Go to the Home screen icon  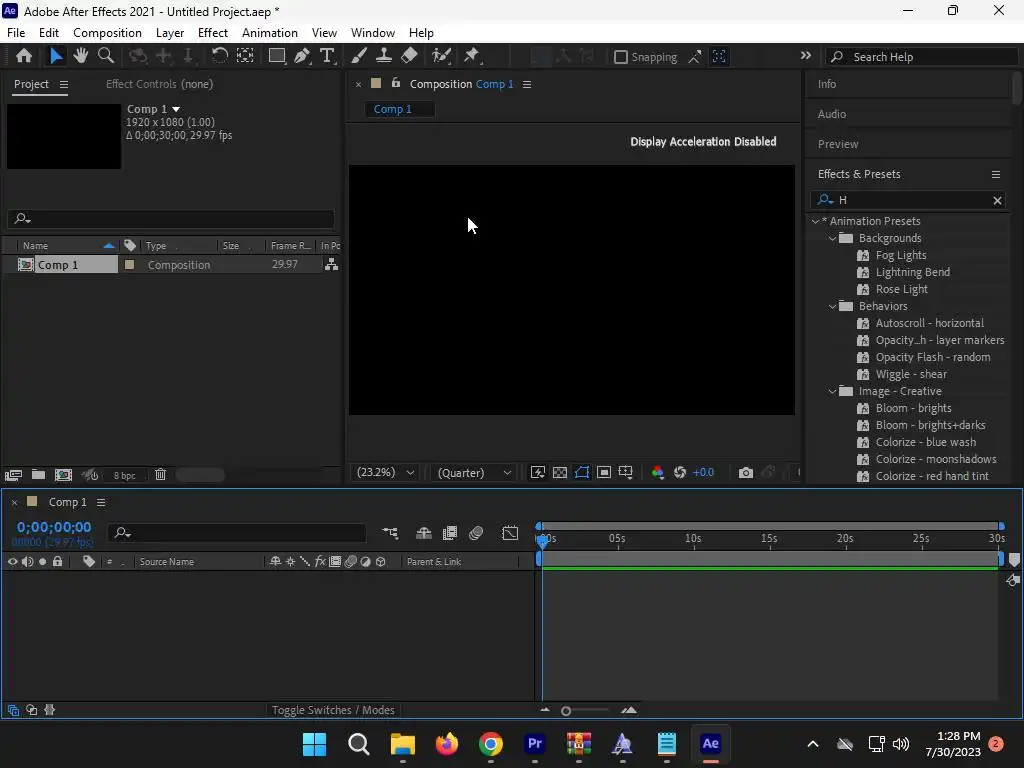[24, 56]
